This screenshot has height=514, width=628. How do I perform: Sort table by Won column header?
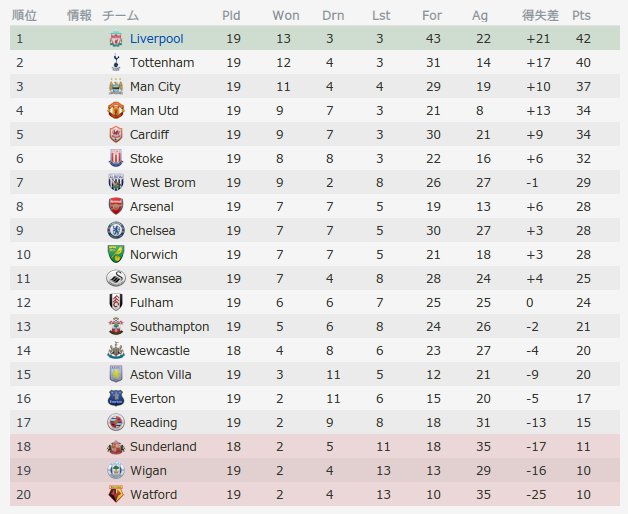[x=286, y=16]
